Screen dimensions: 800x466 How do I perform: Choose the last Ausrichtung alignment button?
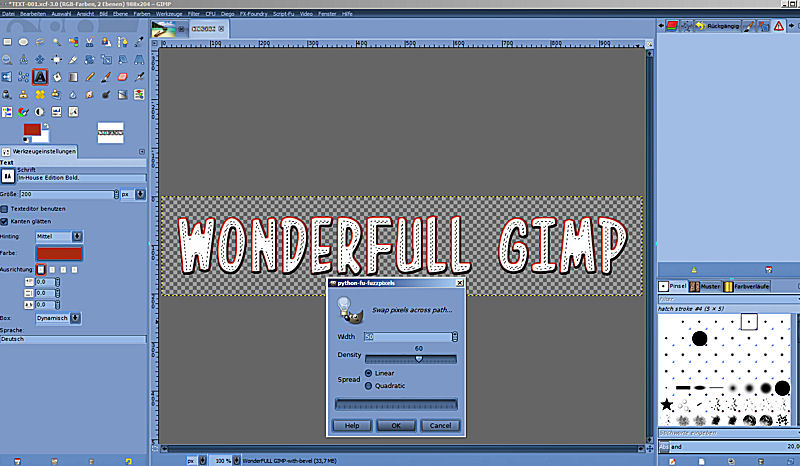(x=74, y=269)
